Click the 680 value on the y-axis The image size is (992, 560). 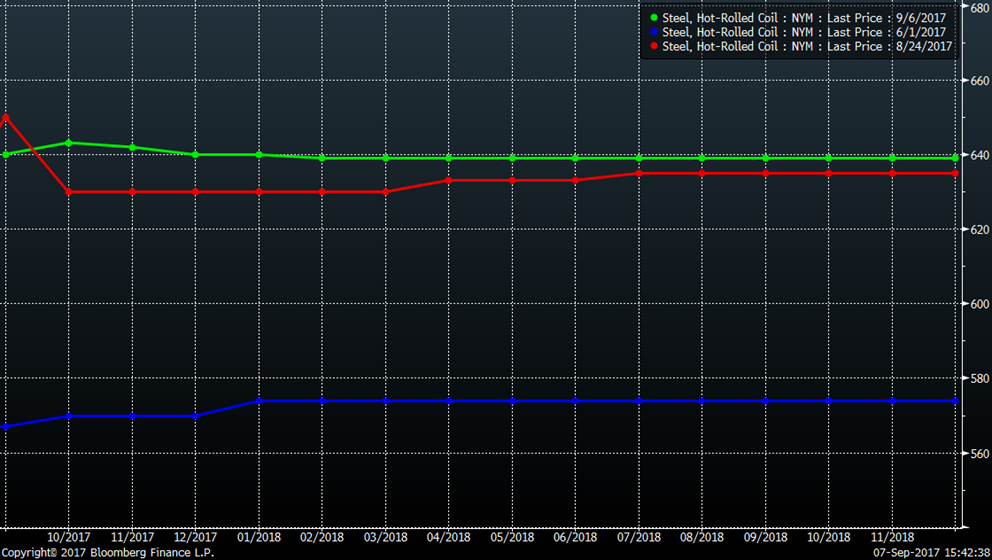click(x=976, y=8)
